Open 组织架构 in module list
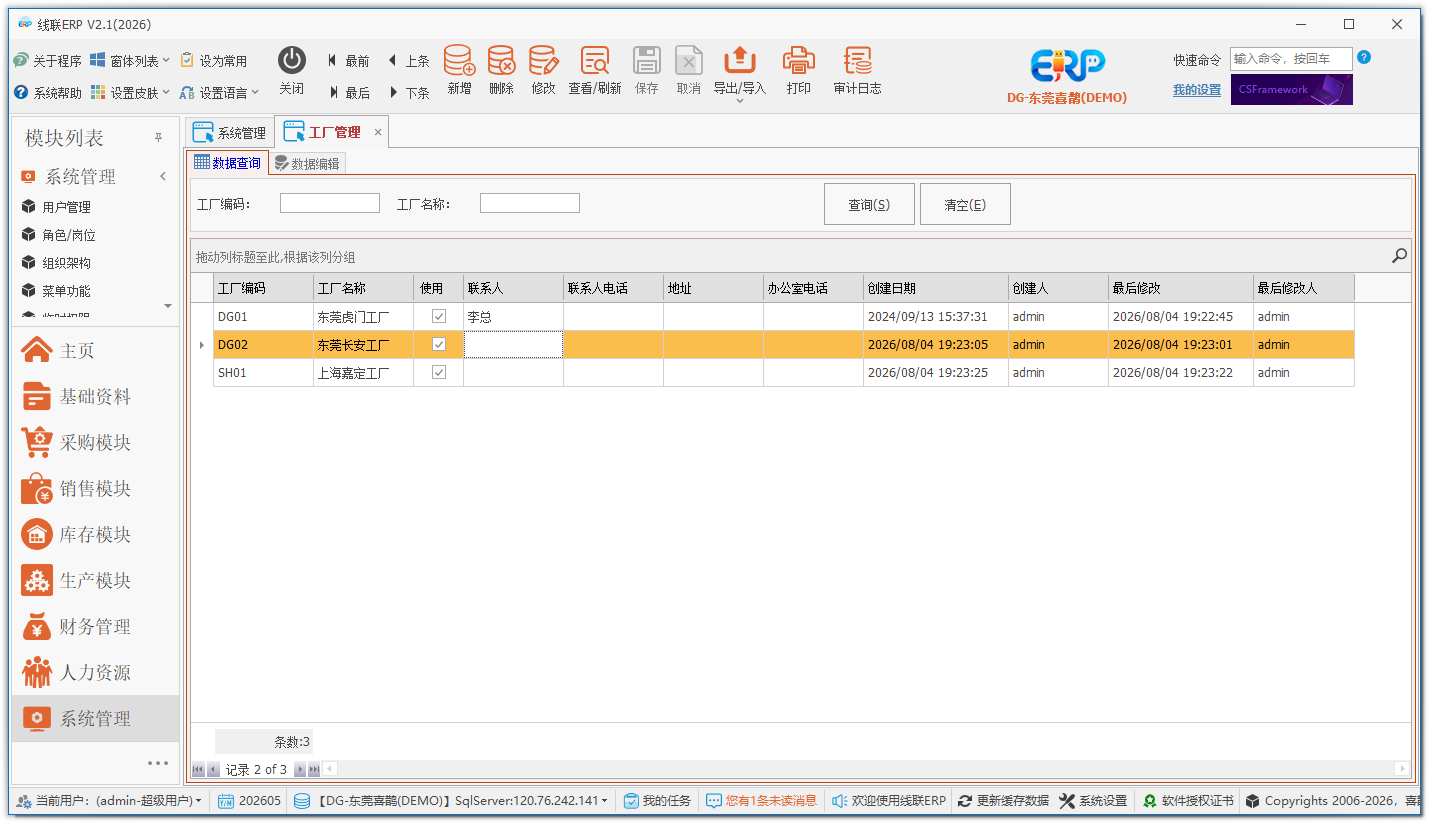The width and height of the screenshot is (1429, 823). [66, 263]
